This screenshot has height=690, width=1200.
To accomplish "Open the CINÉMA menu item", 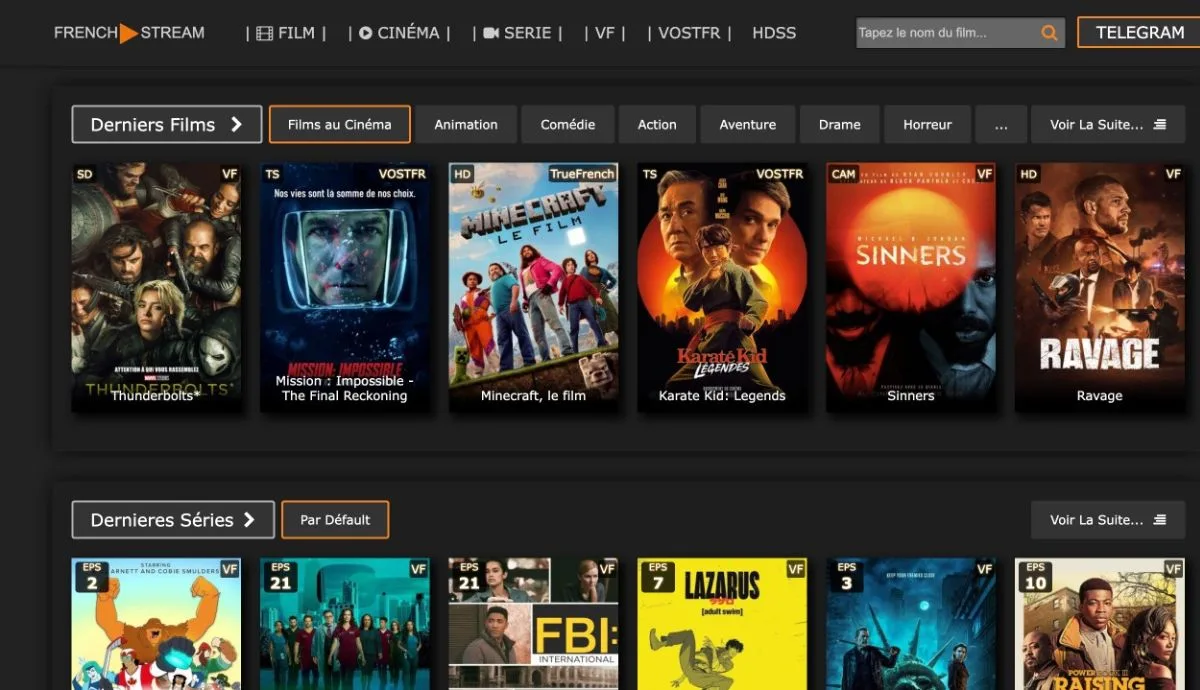I will click(399, 33).
